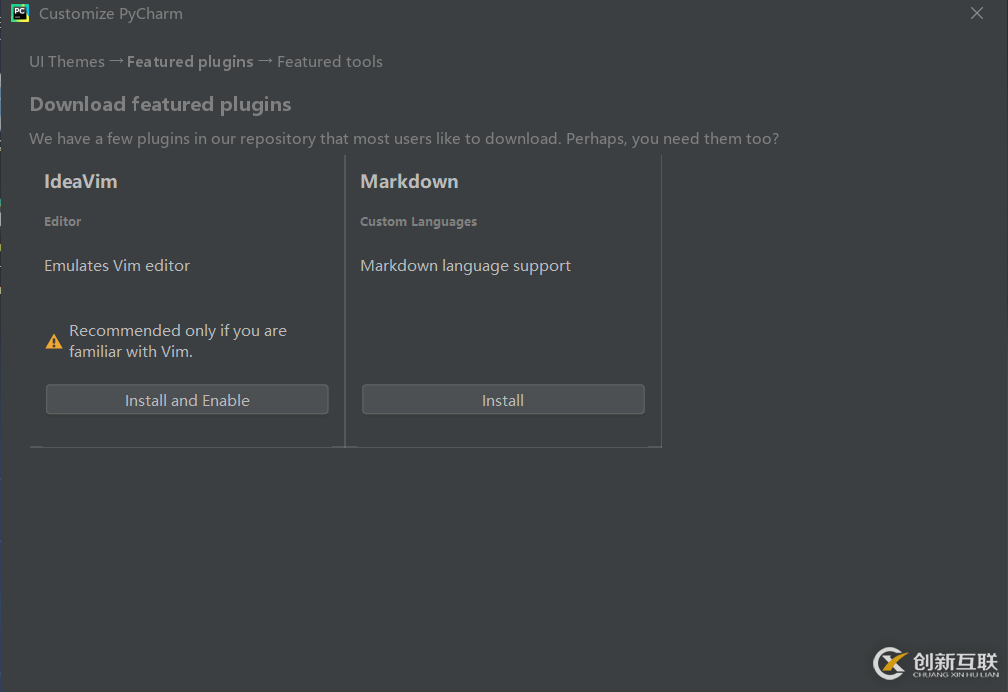
Task: Click the Editor category label under IdeaVim
Action: pos(63,221)
